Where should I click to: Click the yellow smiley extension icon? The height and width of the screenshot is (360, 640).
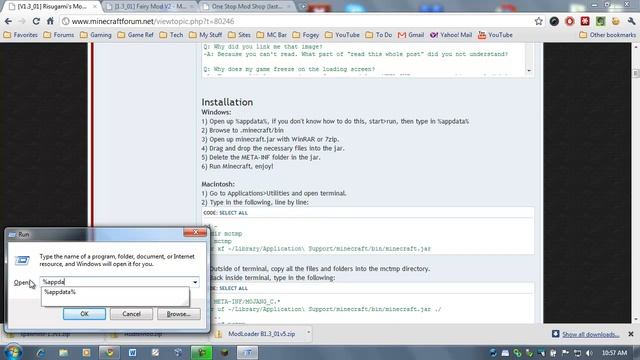click(616, 21)
